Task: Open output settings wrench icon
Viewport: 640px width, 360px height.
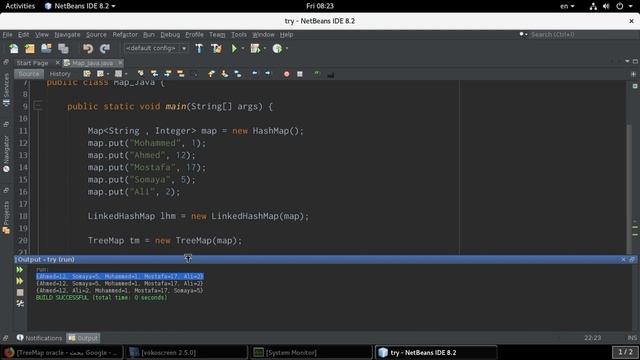Action: pos(20,303)
